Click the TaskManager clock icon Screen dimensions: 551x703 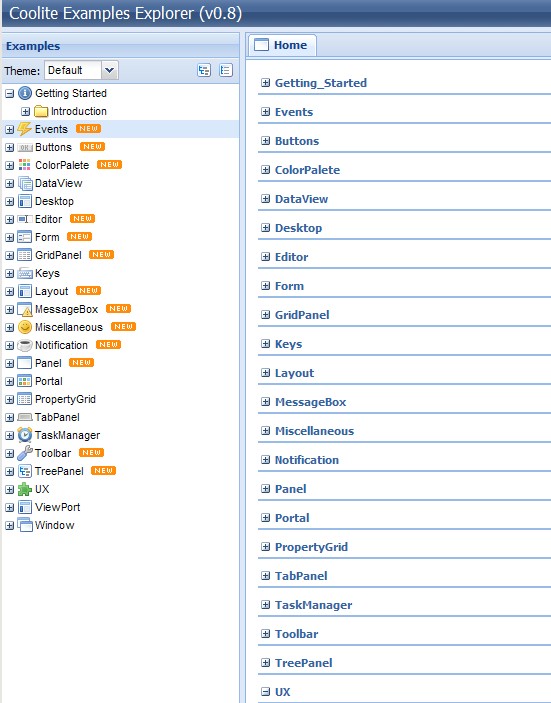click(x=25, y=435)
